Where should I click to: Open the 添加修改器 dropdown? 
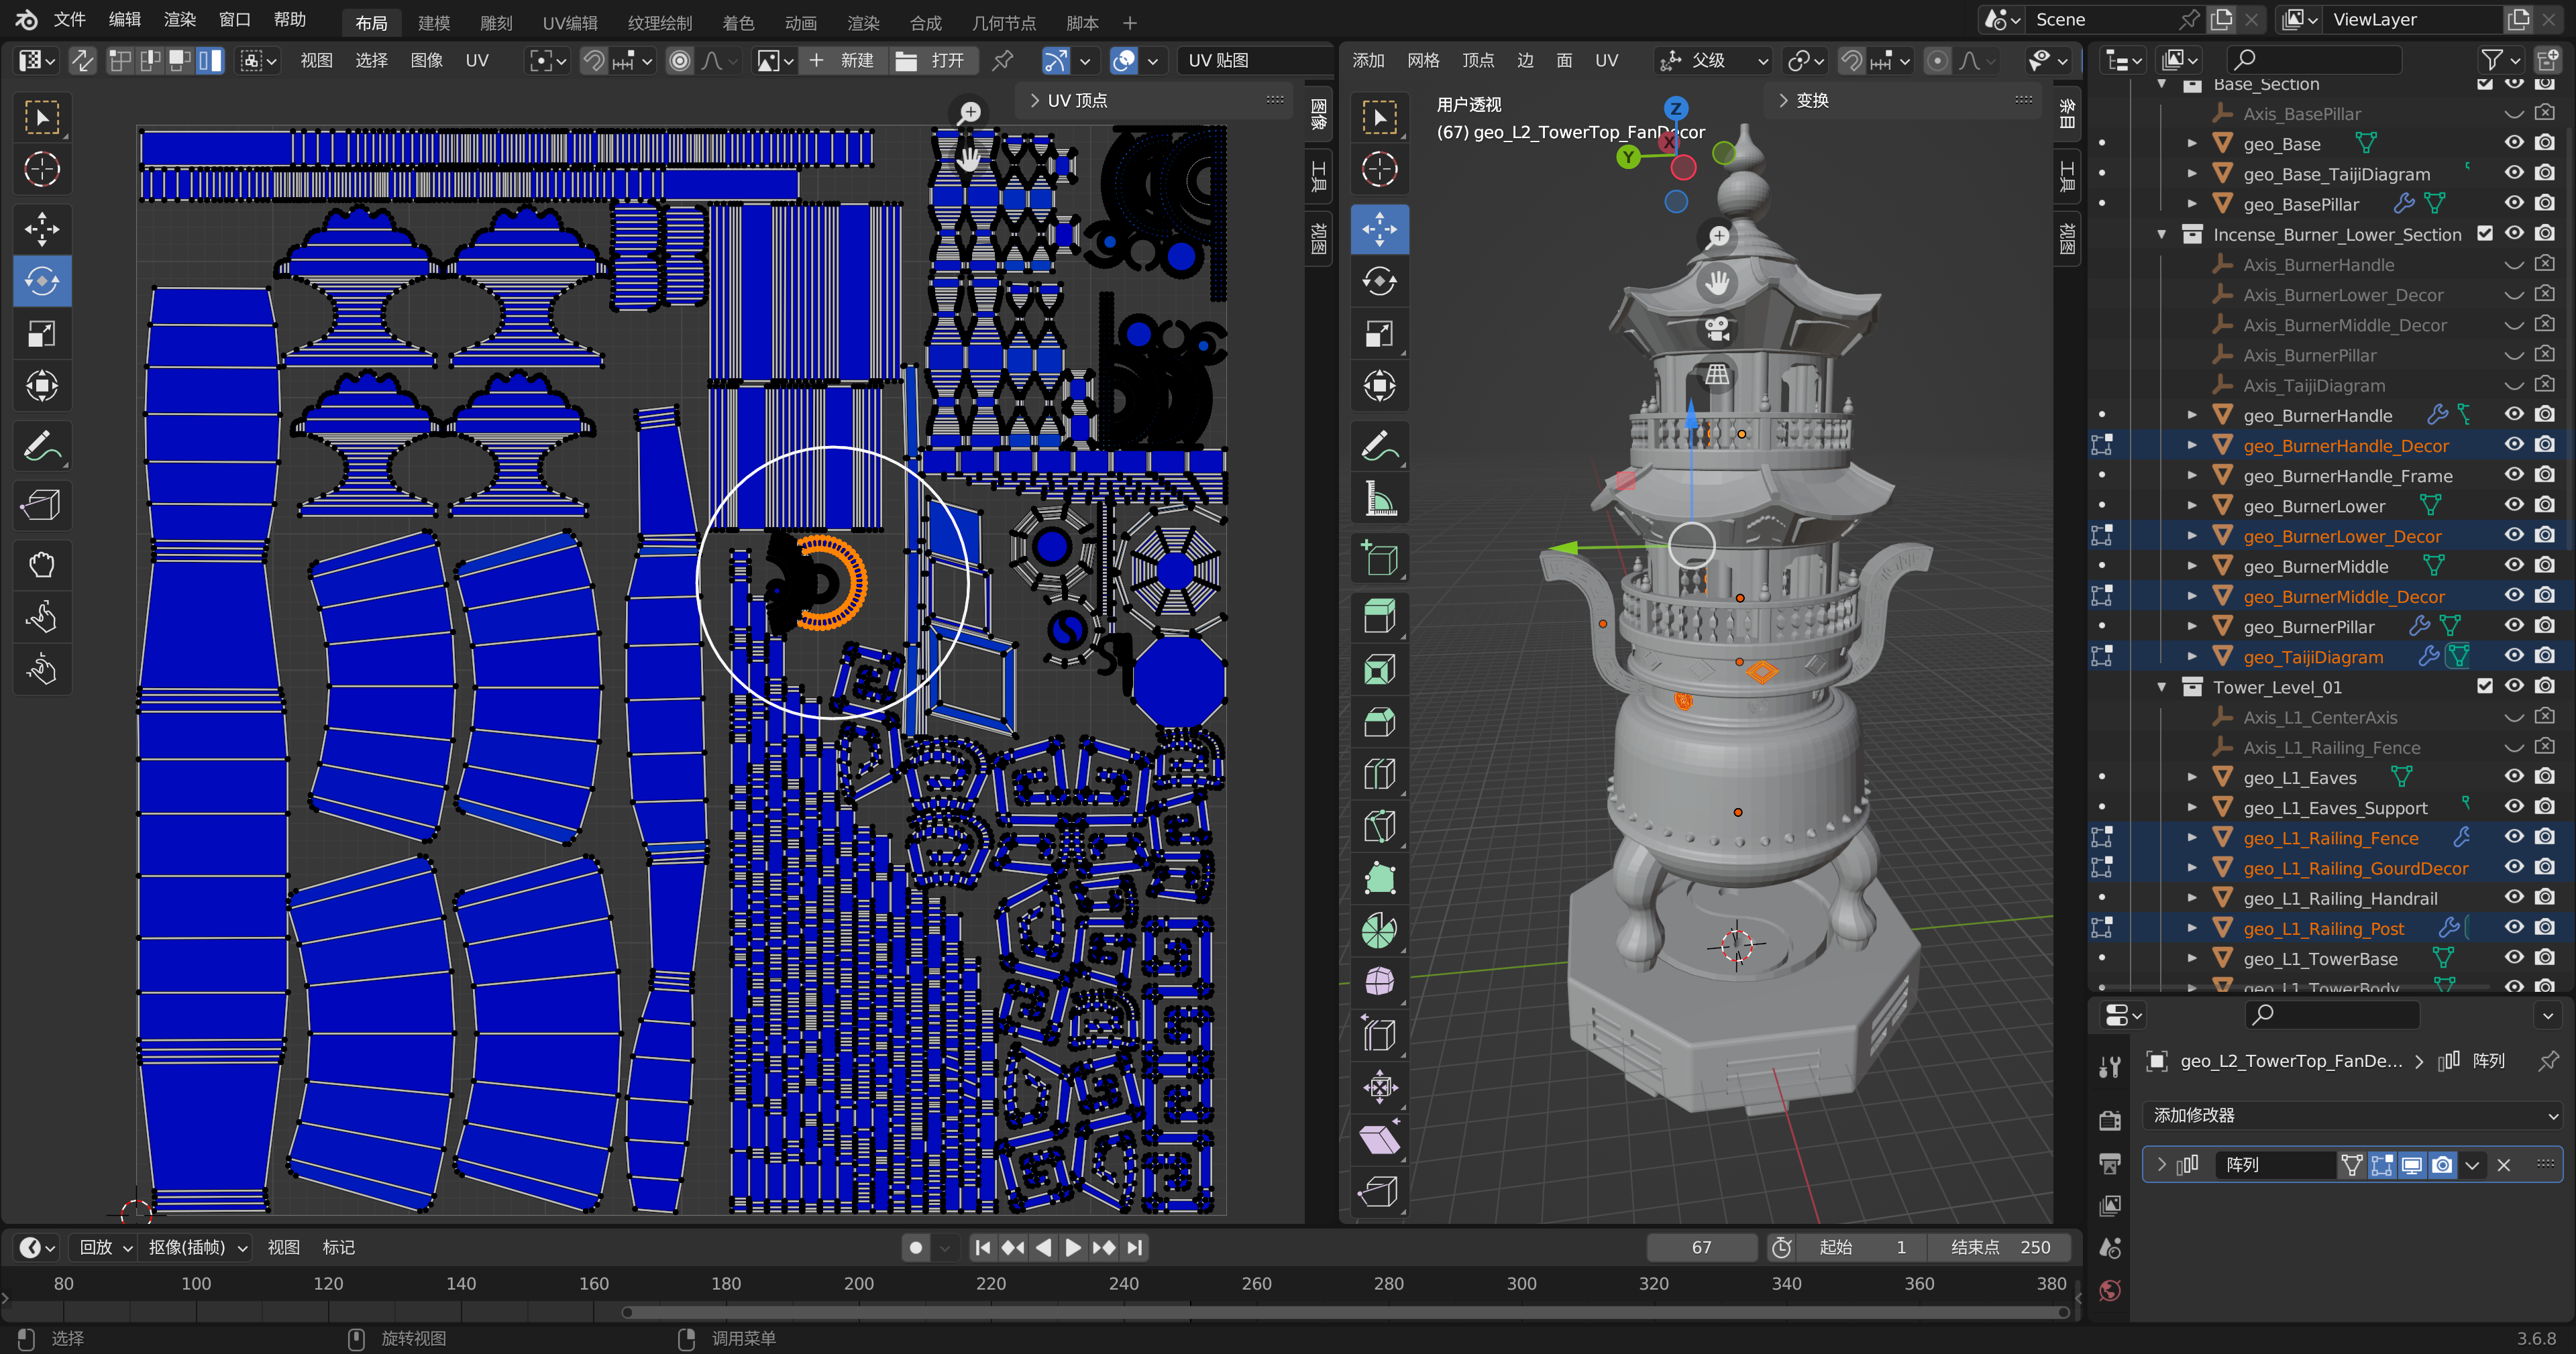click(x=2350, y=1115)
